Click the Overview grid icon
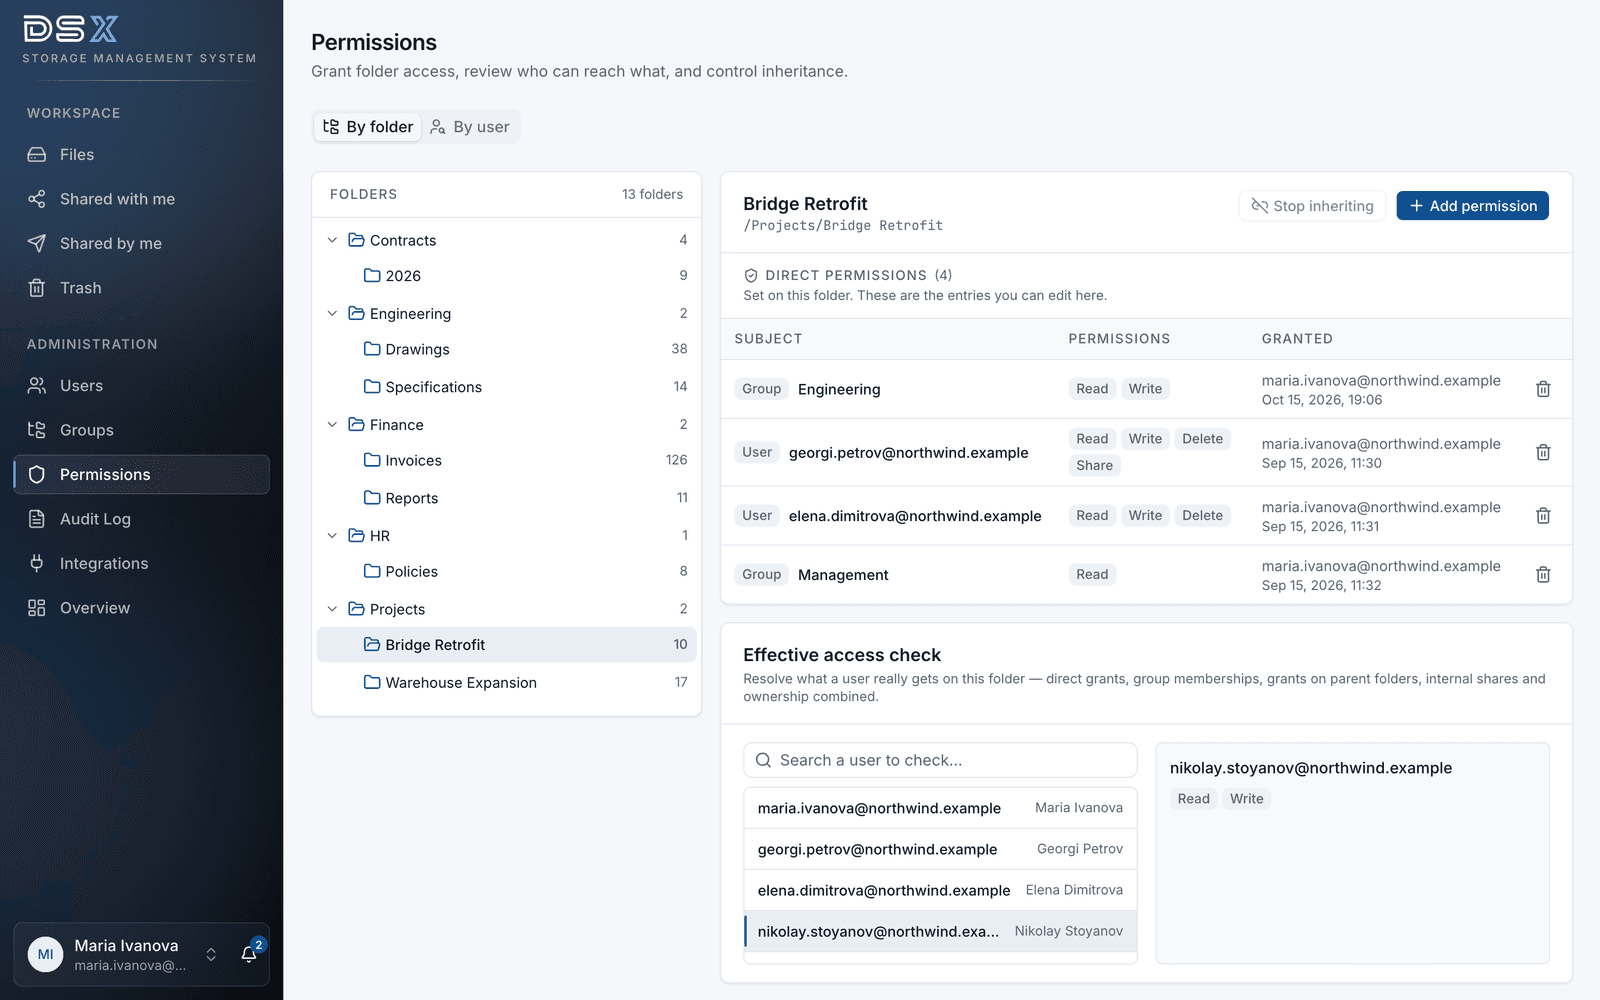1600x1000 pixels. click(x=37, y=608)
